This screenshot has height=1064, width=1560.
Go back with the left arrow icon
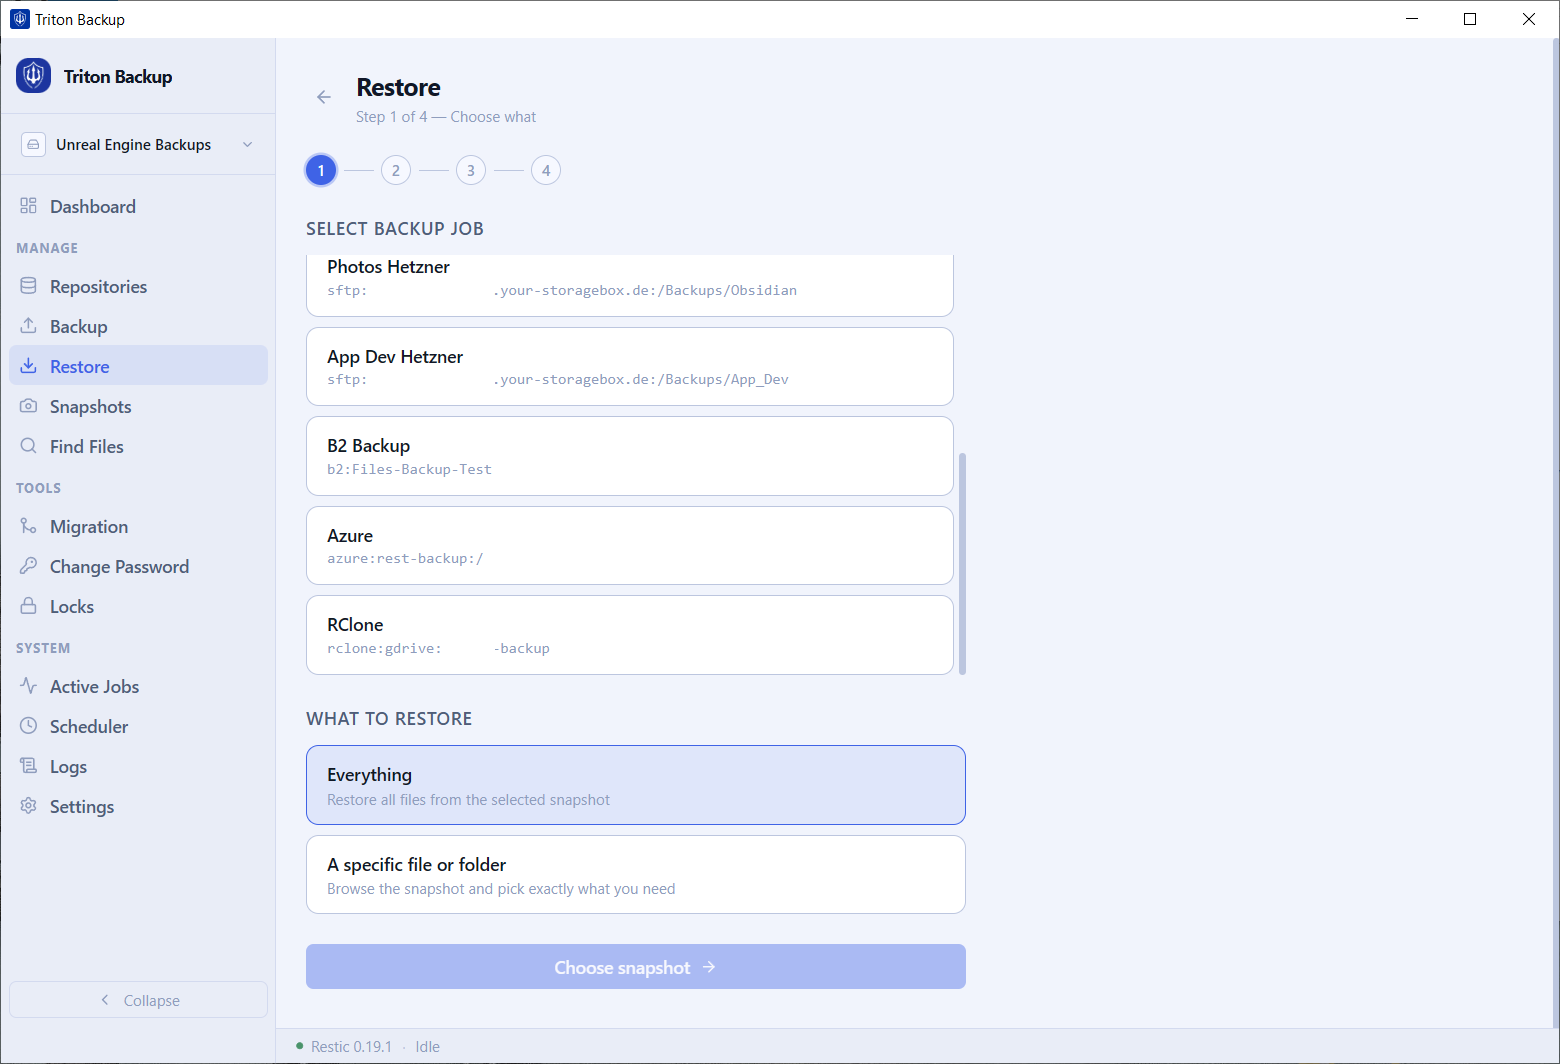tap(324, 97)
